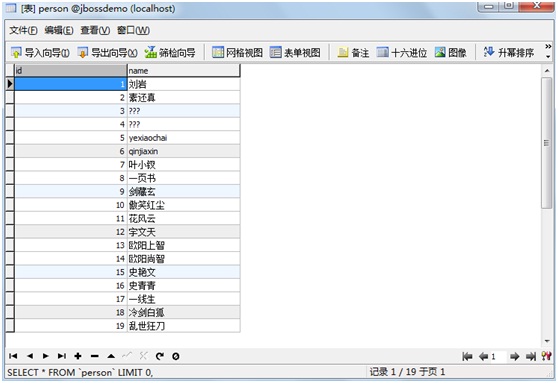Open the 查看(V) menu
The width and height of the screenshot is (558, 383).
(x=95, y=30)
